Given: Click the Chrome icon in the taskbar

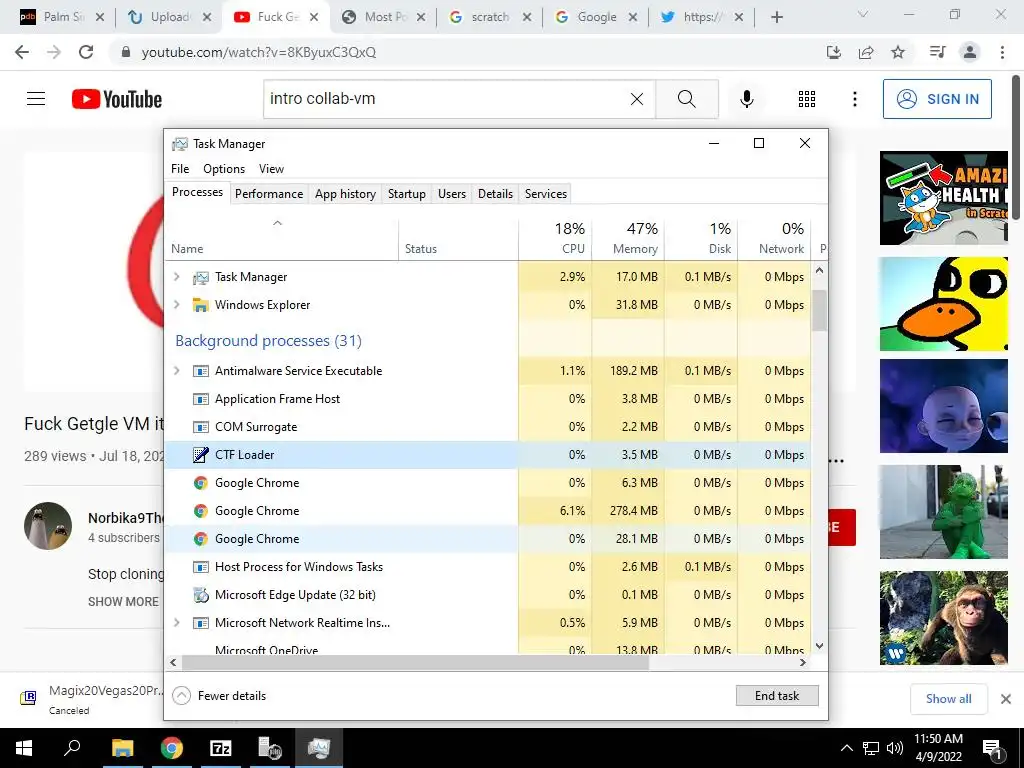Looking at the screenshot, I should pyautogui.click(x=172, y=748).
